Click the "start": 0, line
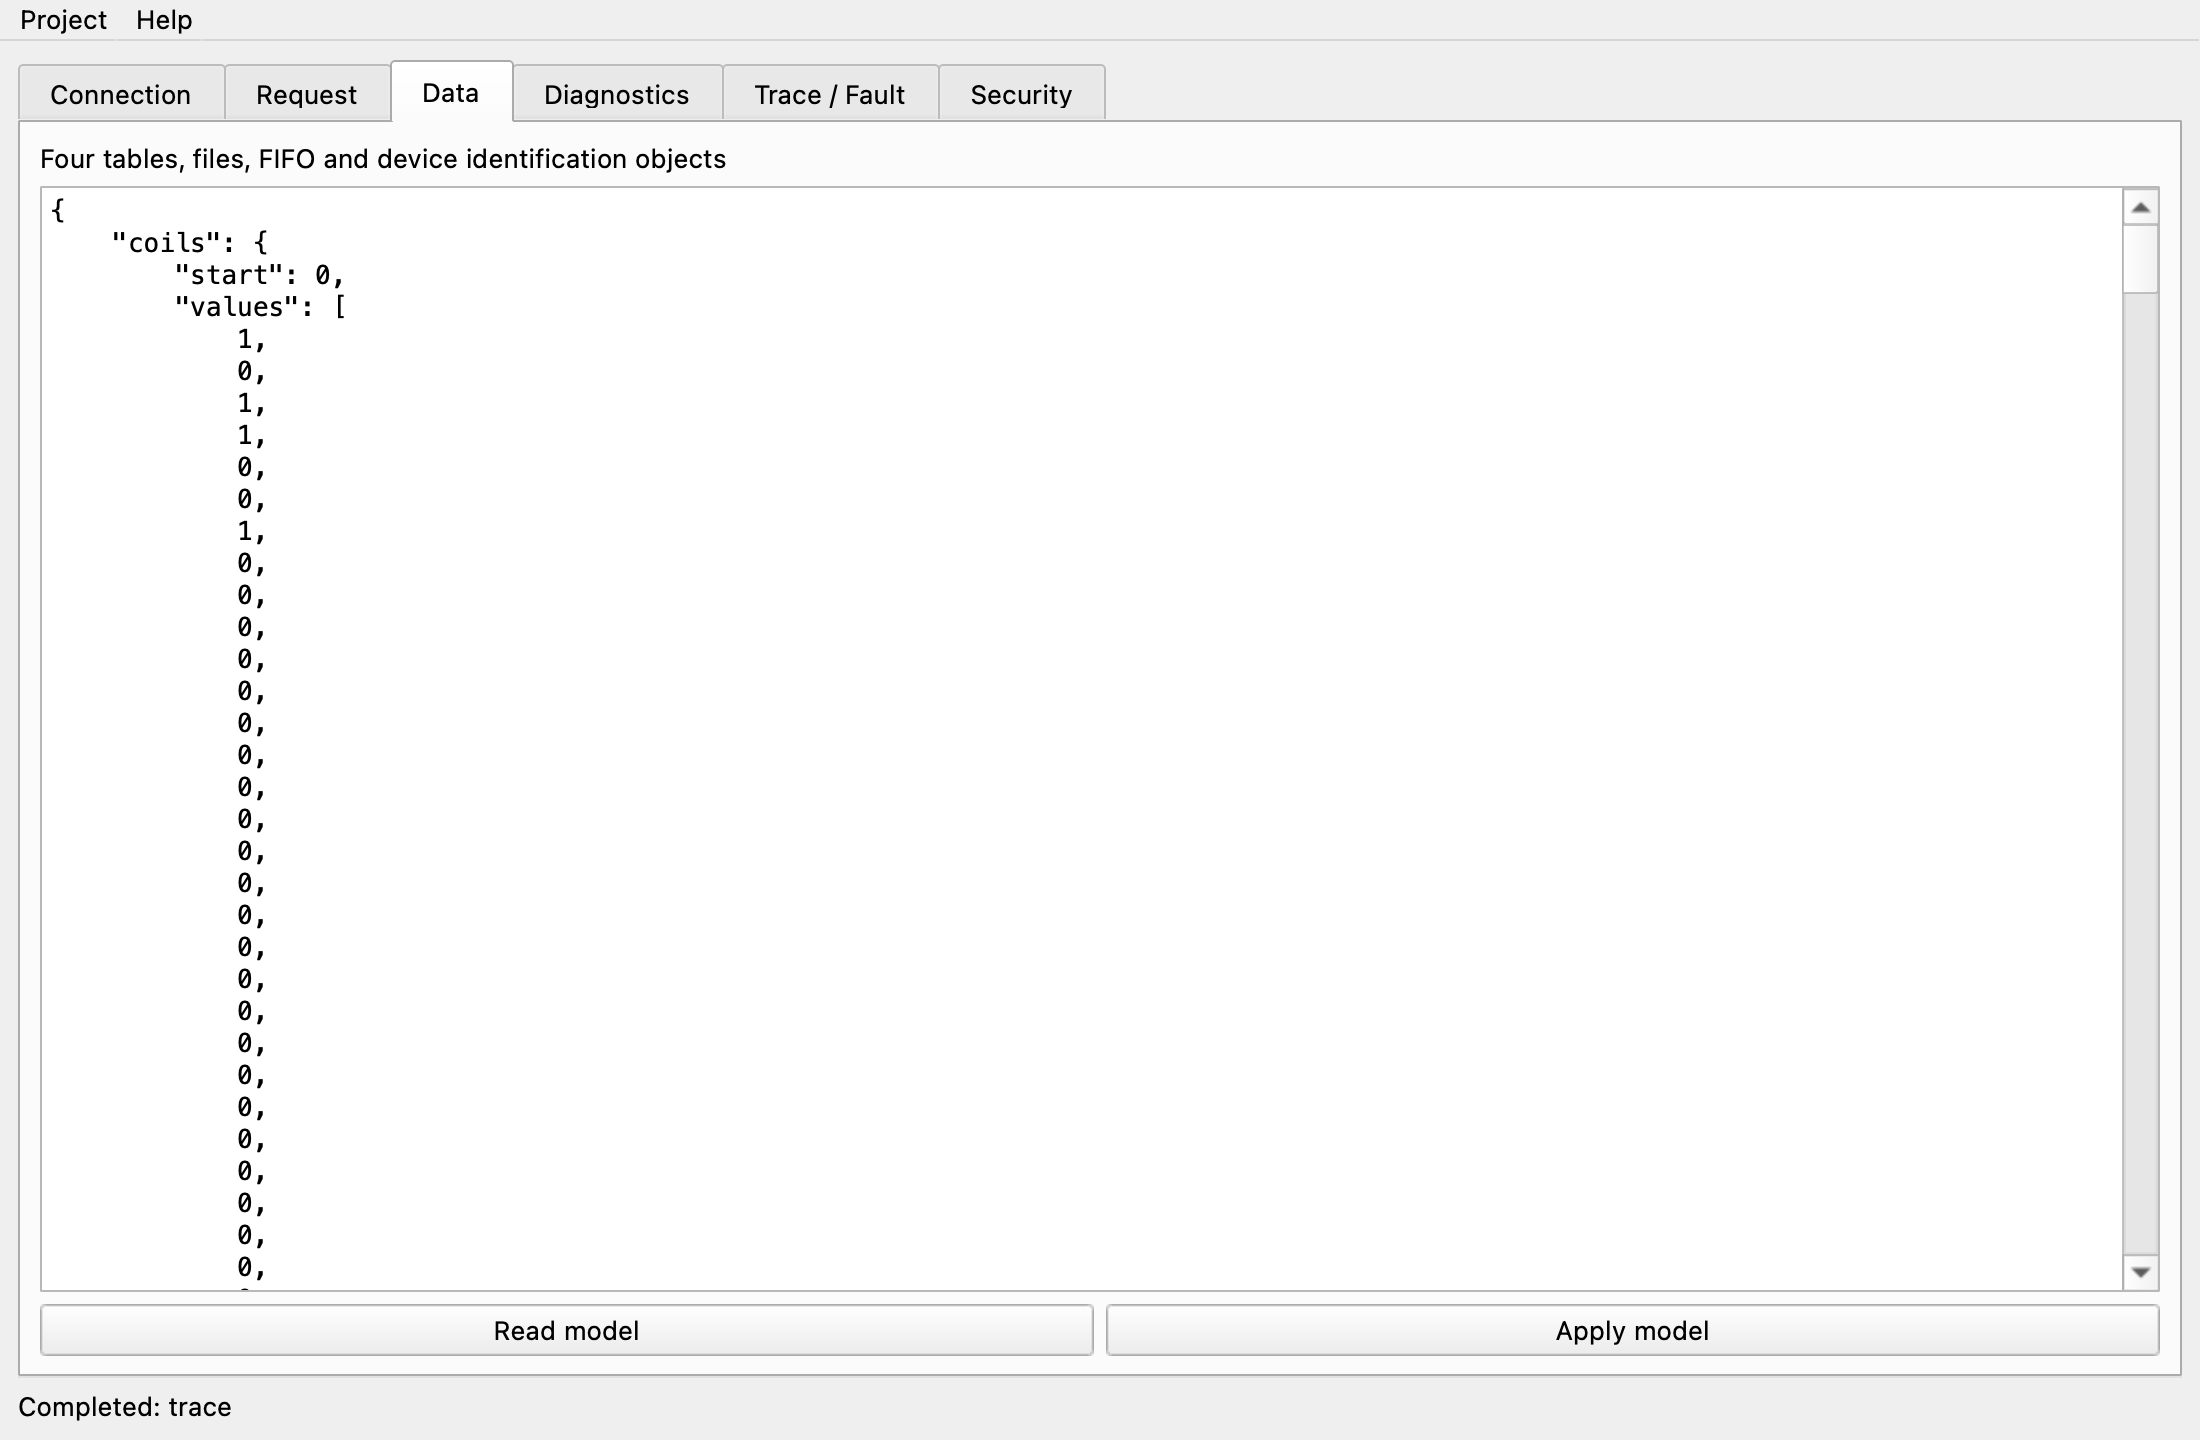Viewport: 2200px width, 1440px height. 259,275
